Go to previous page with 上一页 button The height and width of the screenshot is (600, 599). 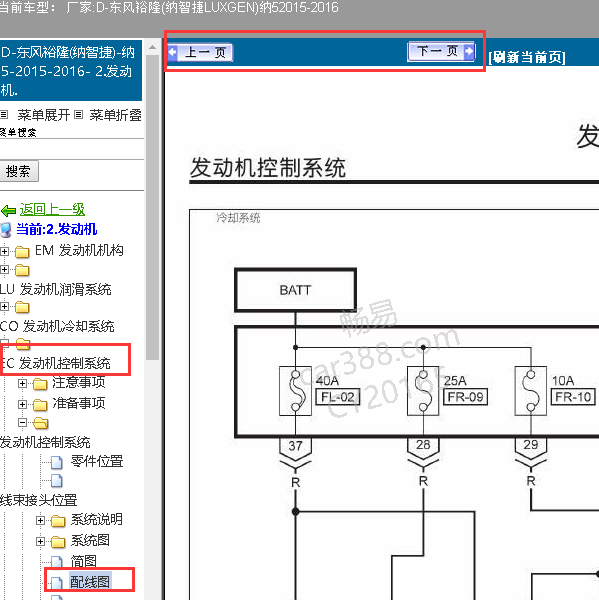[200, 52]
